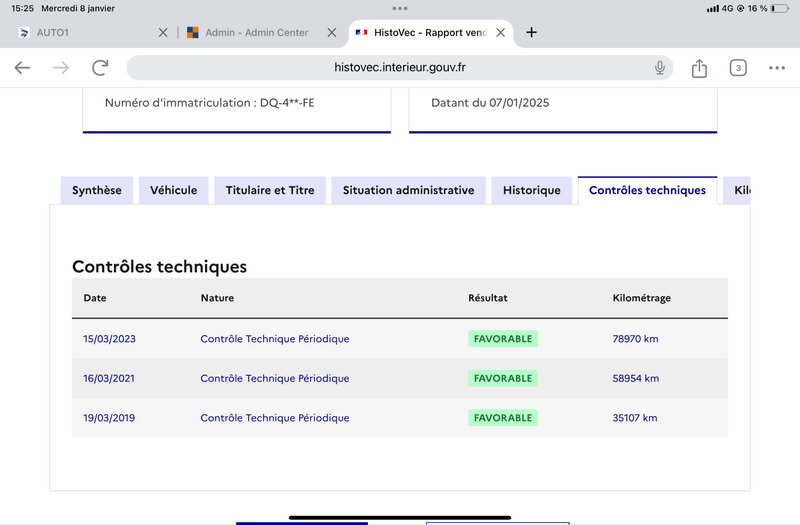800x525 pixels.
Task: Go back using the browser back arrow
Action: click(22, 67)
